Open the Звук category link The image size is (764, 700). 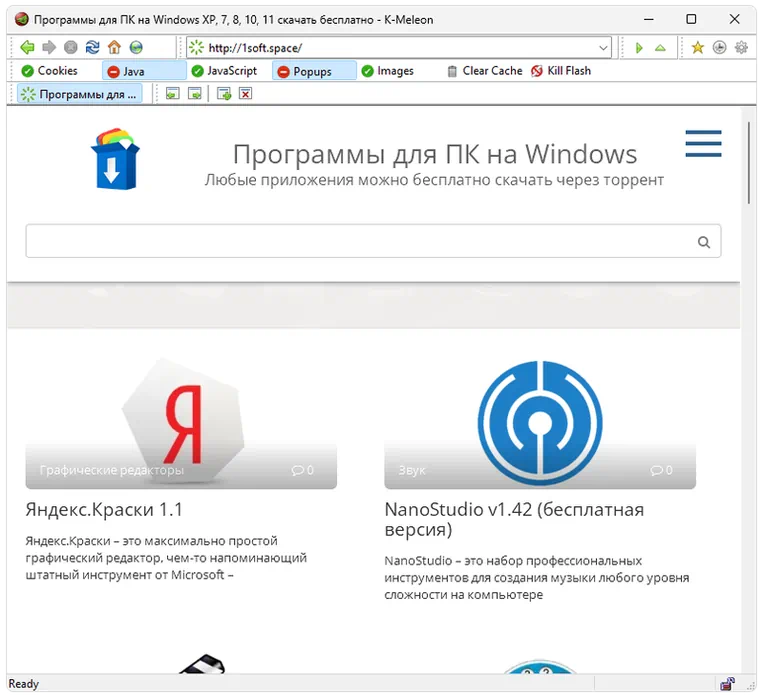tap(412, 470)
